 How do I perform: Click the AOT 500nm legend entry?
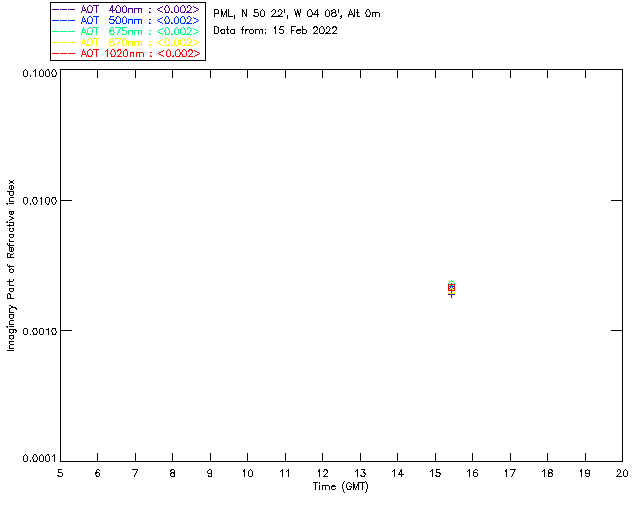coord(126,20)
